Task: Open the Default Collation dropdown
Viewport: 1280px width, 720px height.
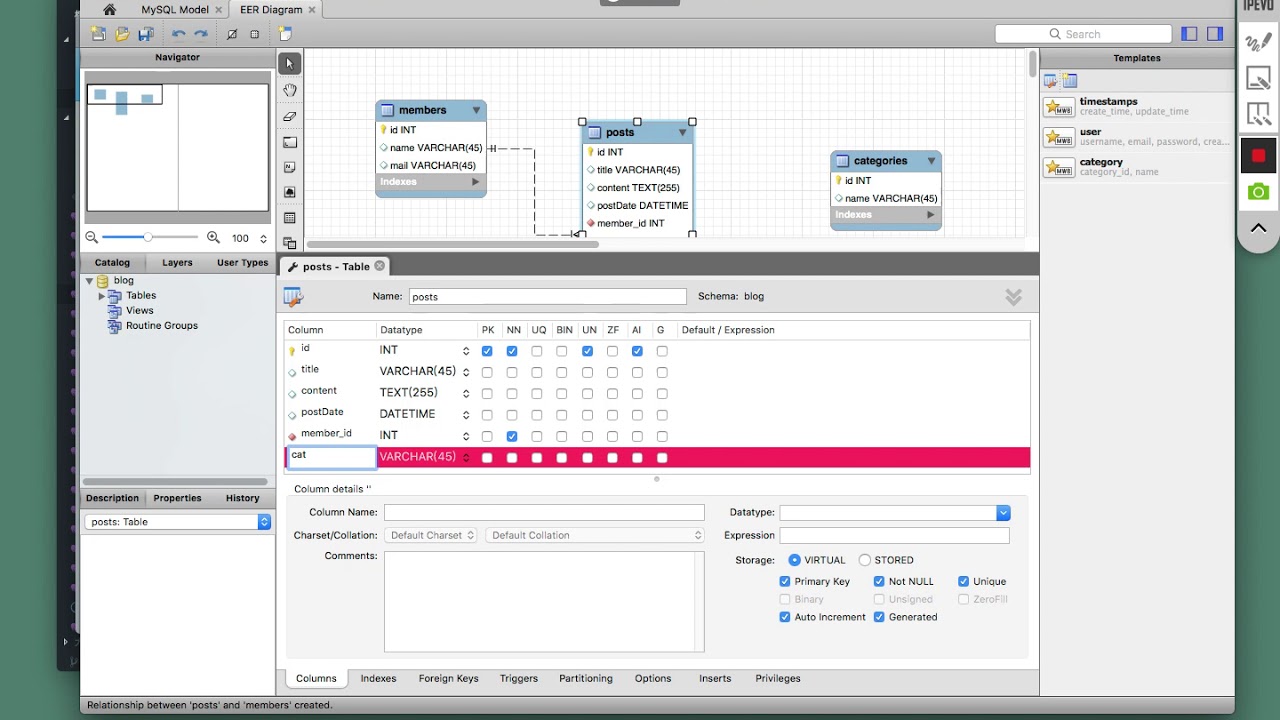Action: (x=595, y=535)
